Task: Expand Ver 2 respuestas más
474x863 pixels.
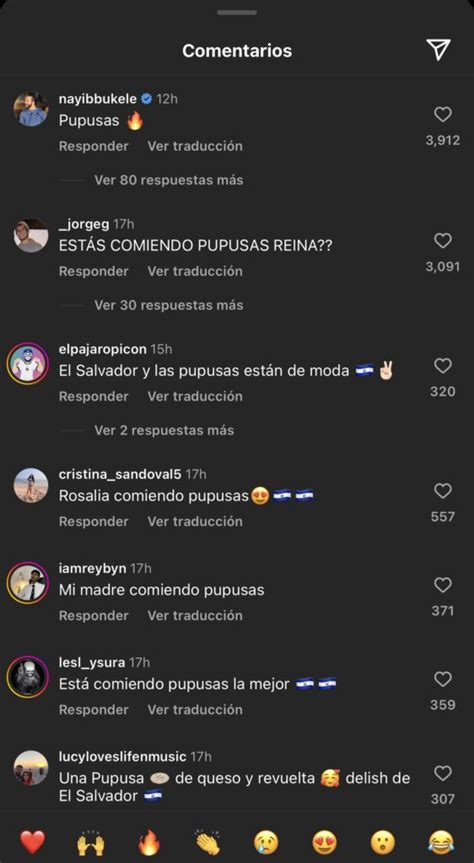Action: click(164, 430)
